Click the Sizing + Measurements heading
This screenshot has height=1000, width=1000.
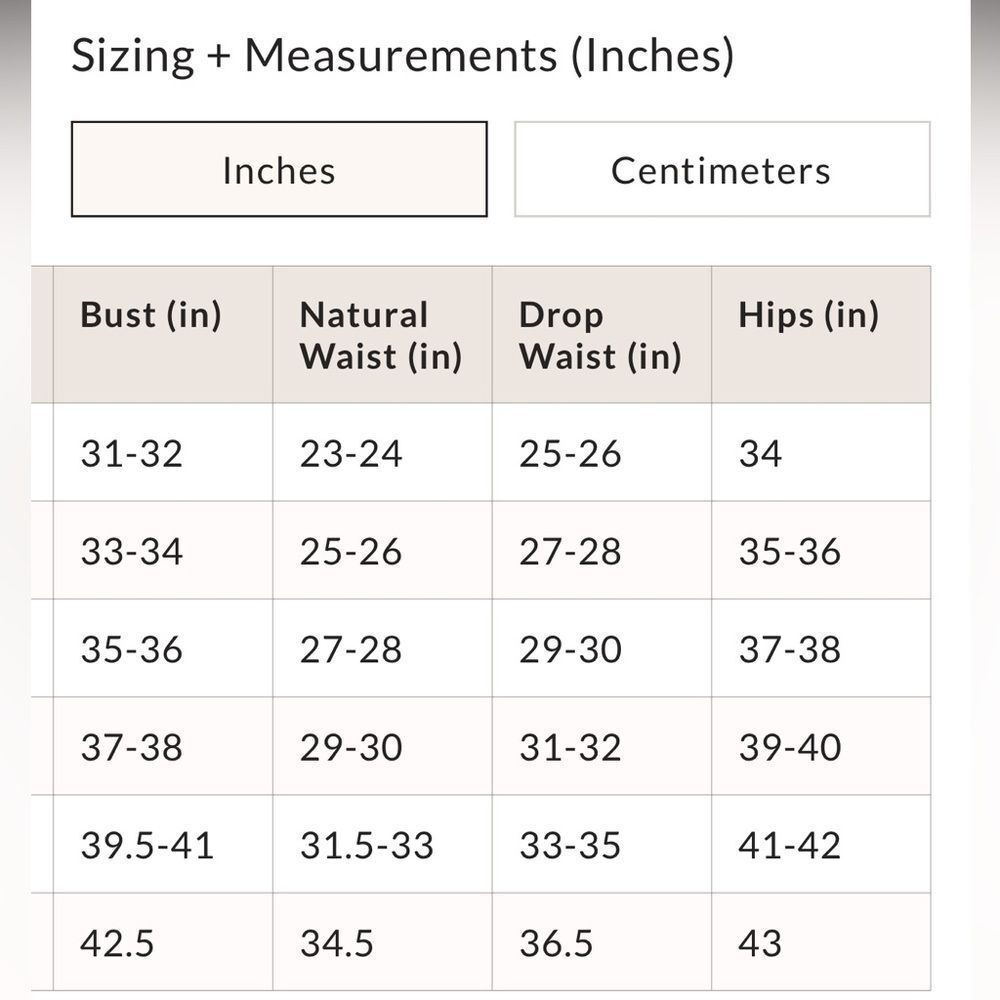click(402, 56)
